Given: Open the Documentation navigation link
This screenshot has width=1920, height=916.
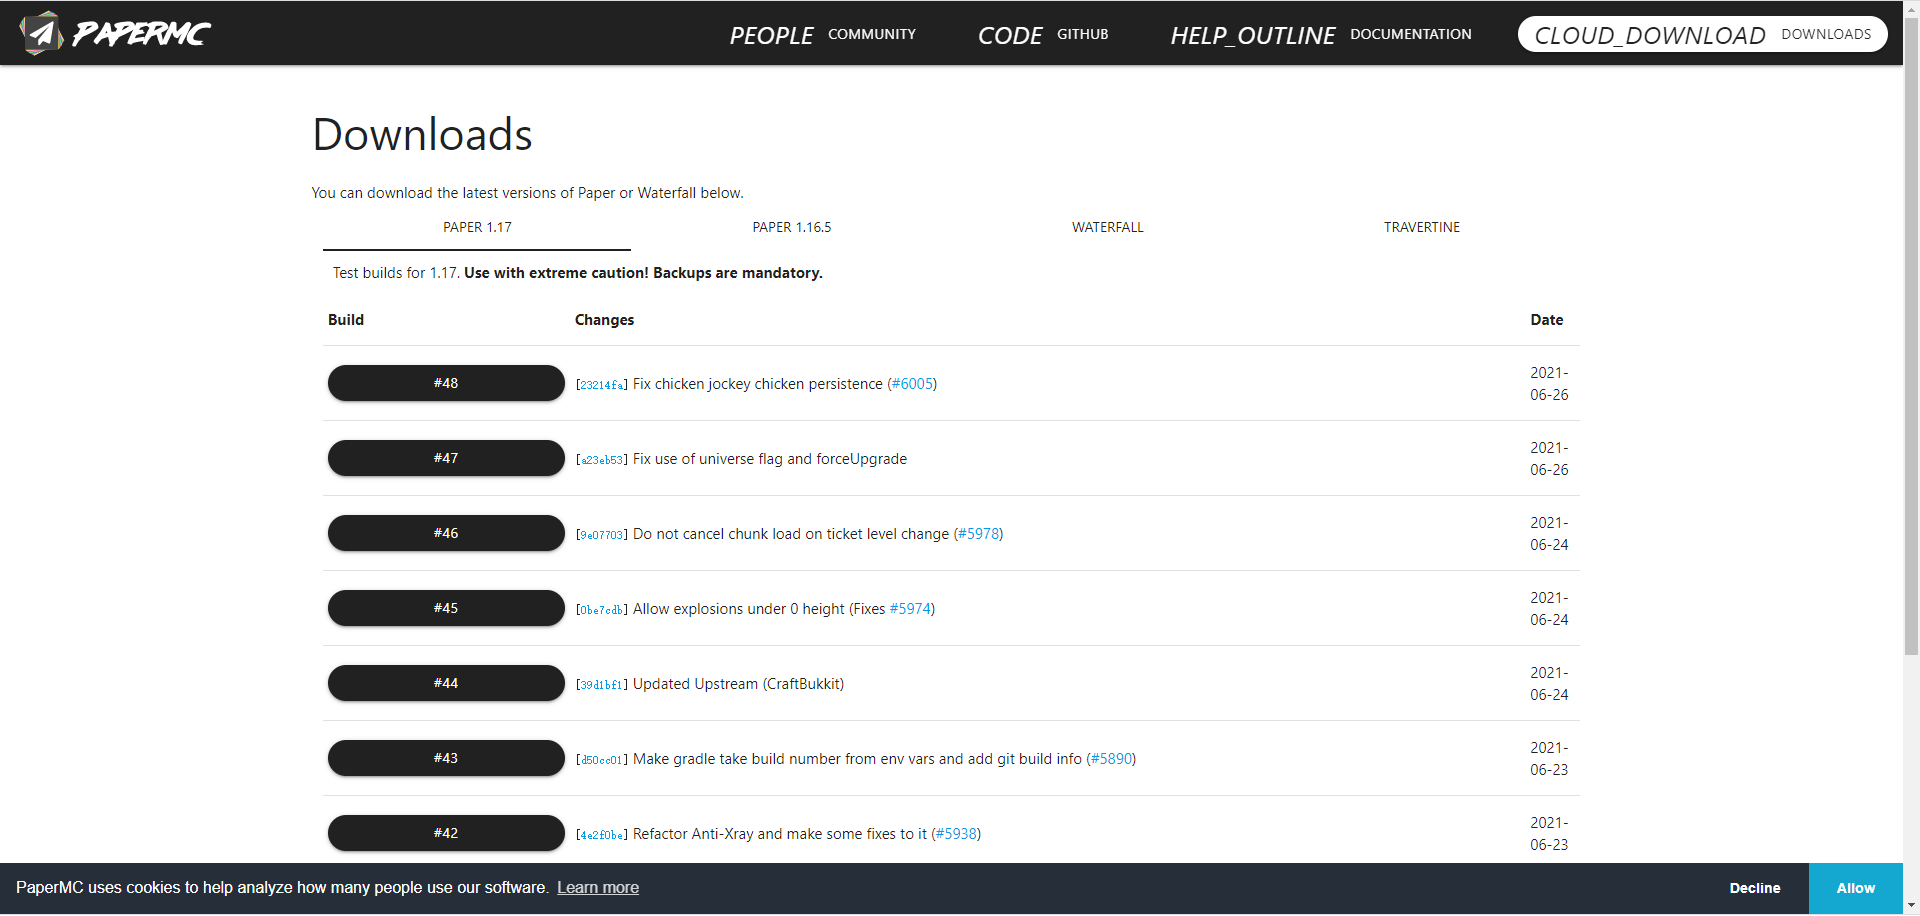Looking at the screenshot, I should point(1321,34).
